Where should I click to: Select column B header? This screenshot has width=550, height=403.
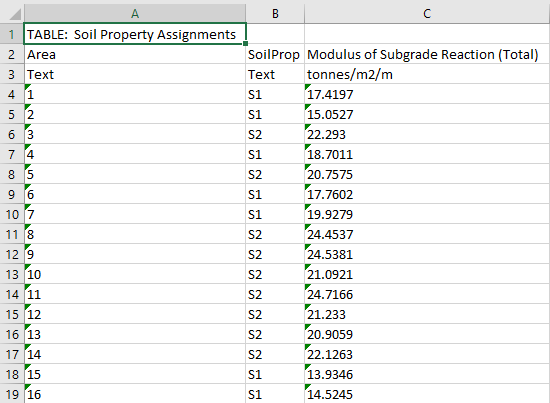(275, 14)
